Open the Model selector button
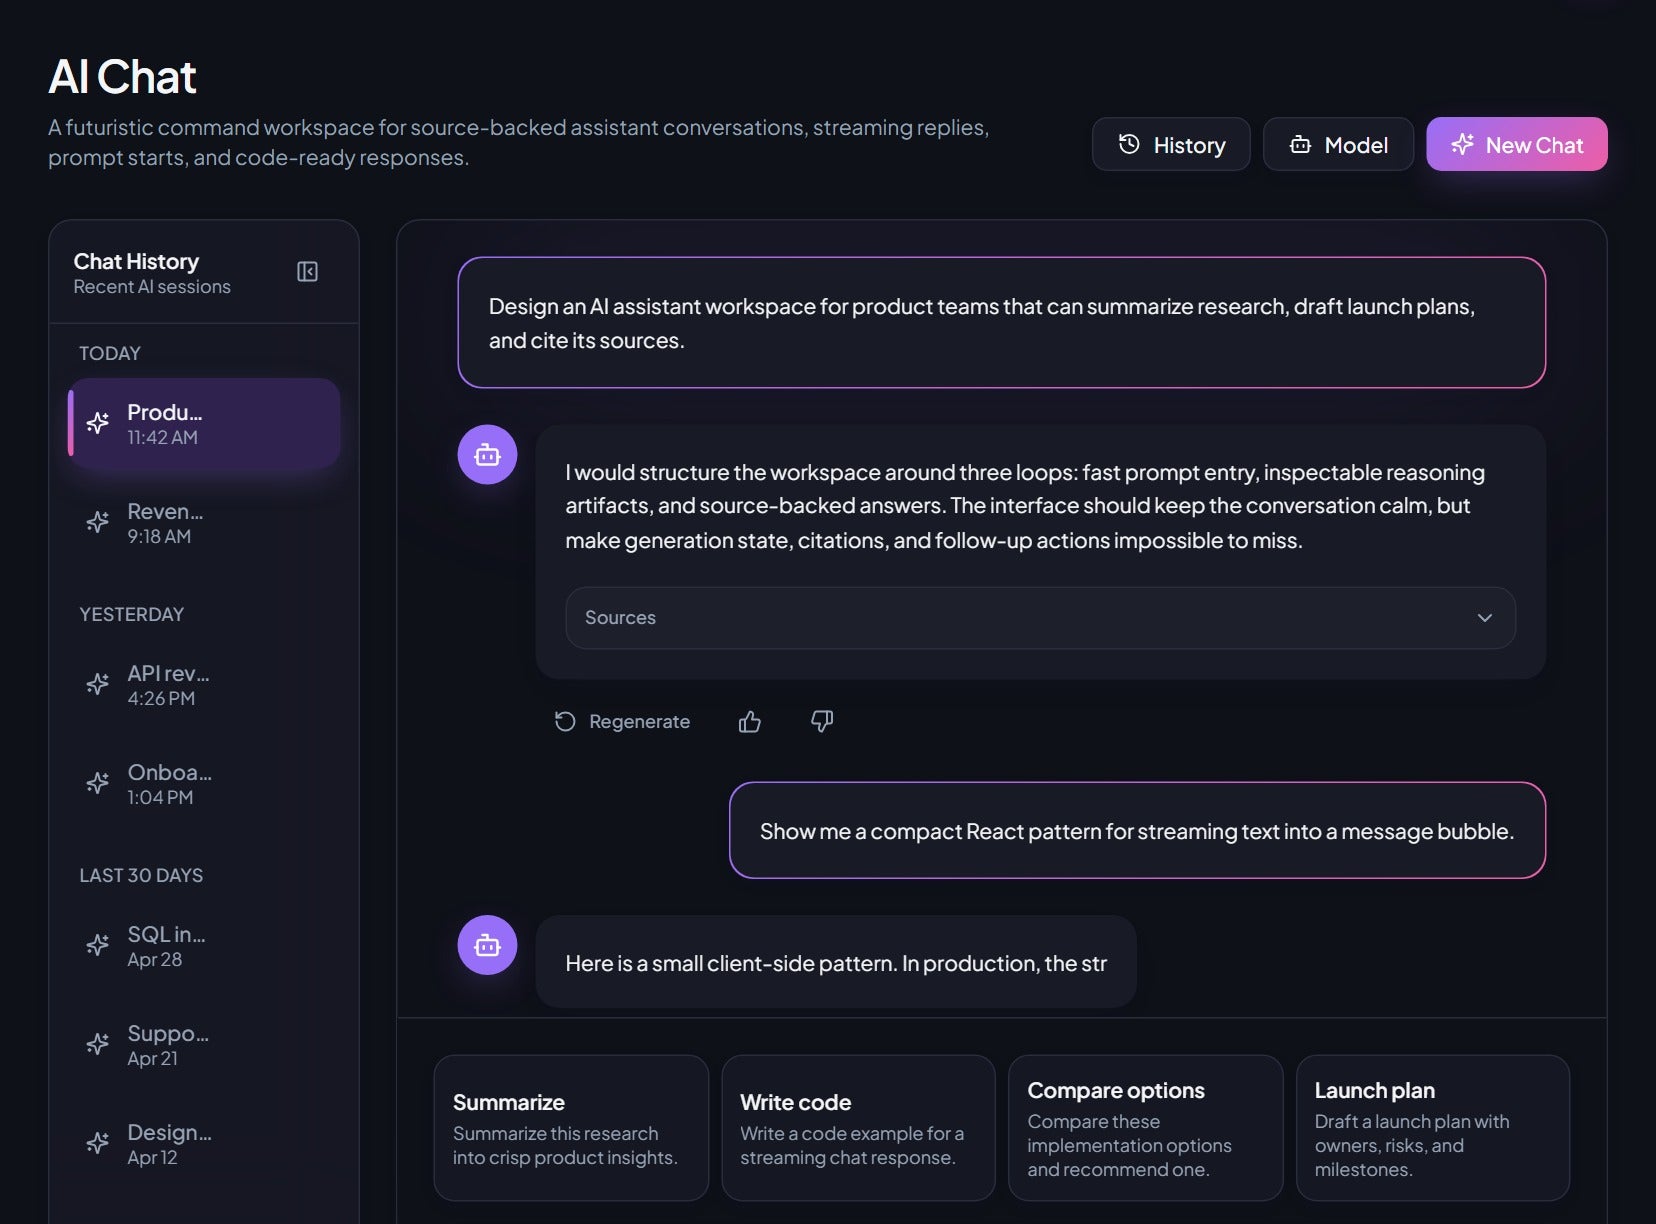The height and width of the screenshot is (1224, 1656). click(1338, 144)
